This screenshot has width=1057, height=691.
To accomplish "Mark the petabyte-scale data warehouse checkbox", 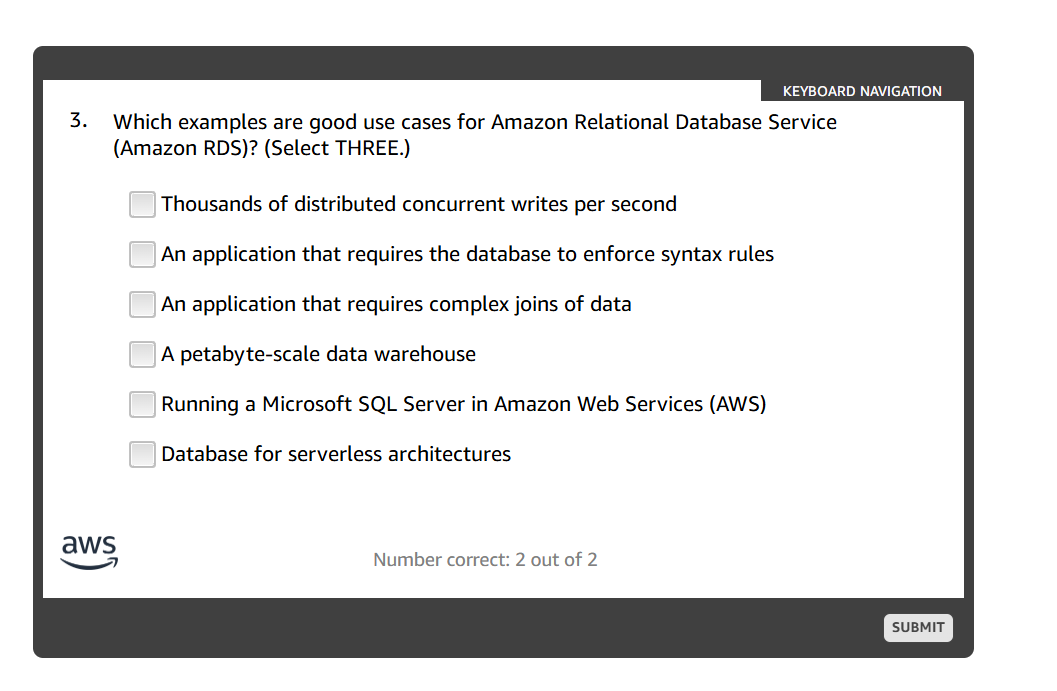I will point(142,354).
